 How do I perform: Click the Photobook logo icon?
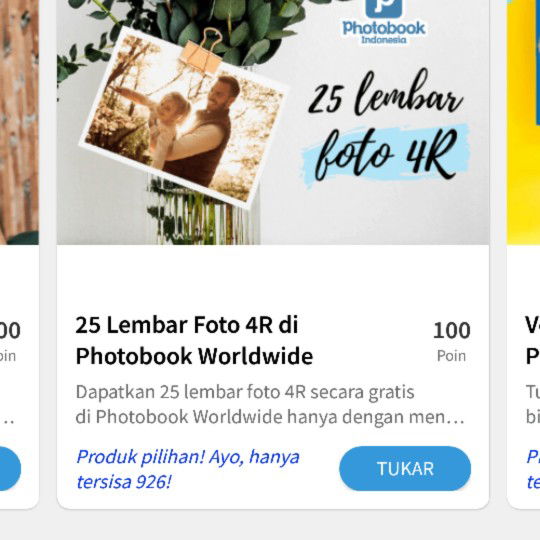click(383, 8)
